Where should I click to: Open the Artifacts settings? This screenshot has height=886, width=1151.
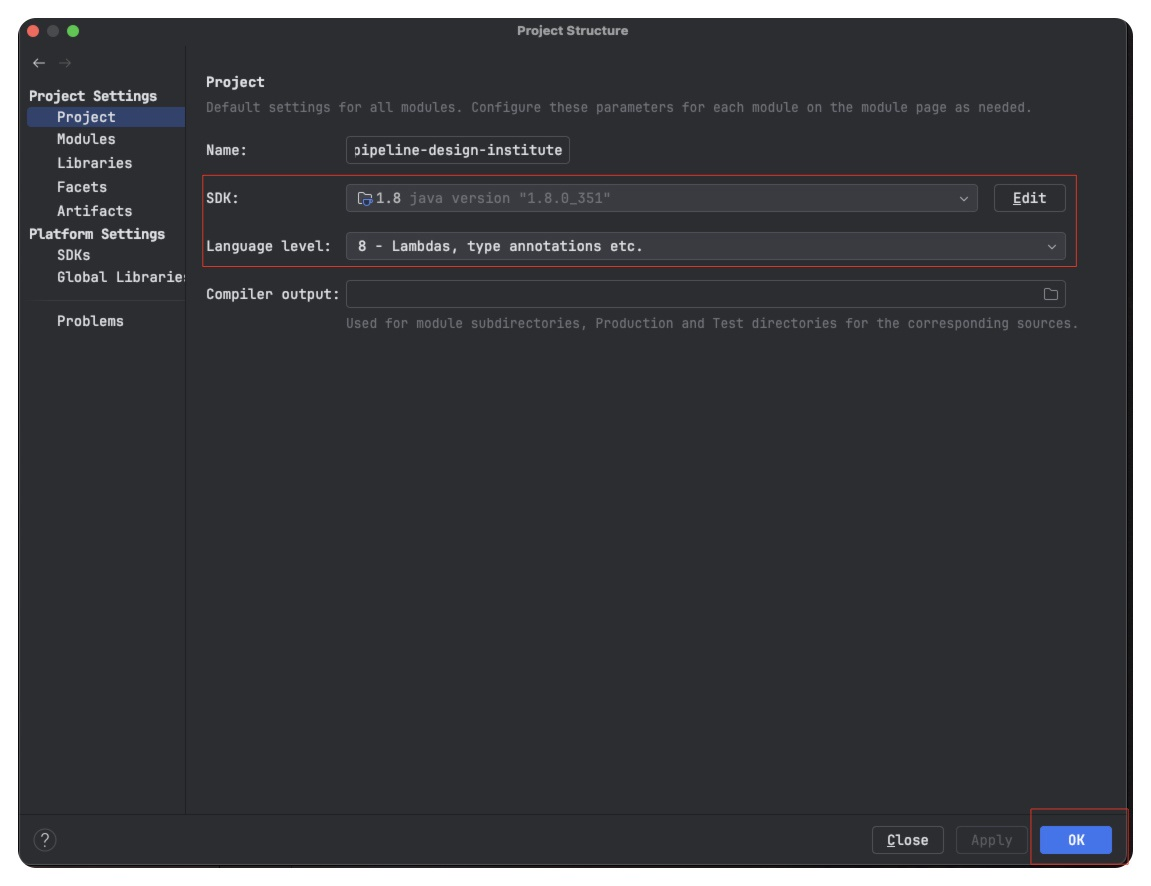pyautogui.click(x=94, y=211)
